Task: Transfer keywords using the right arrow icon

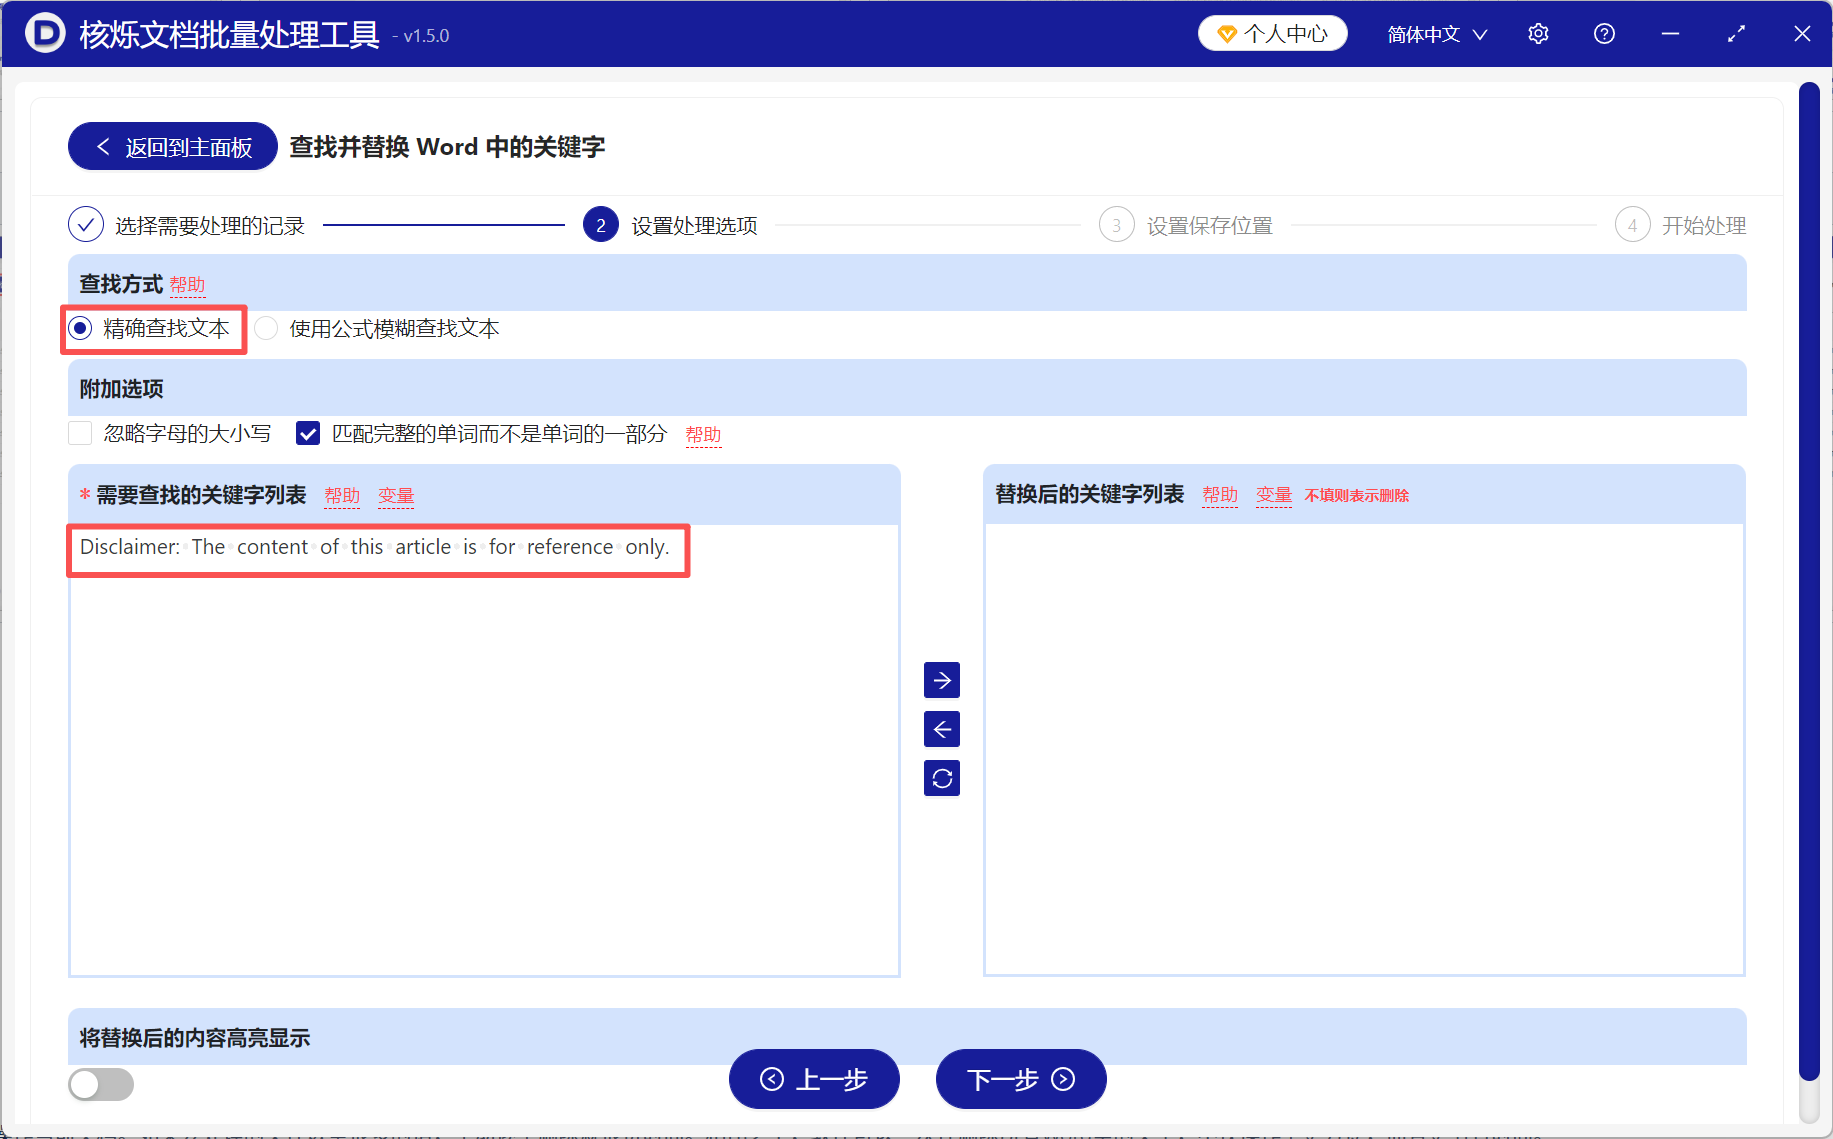Action: point(941,680)
